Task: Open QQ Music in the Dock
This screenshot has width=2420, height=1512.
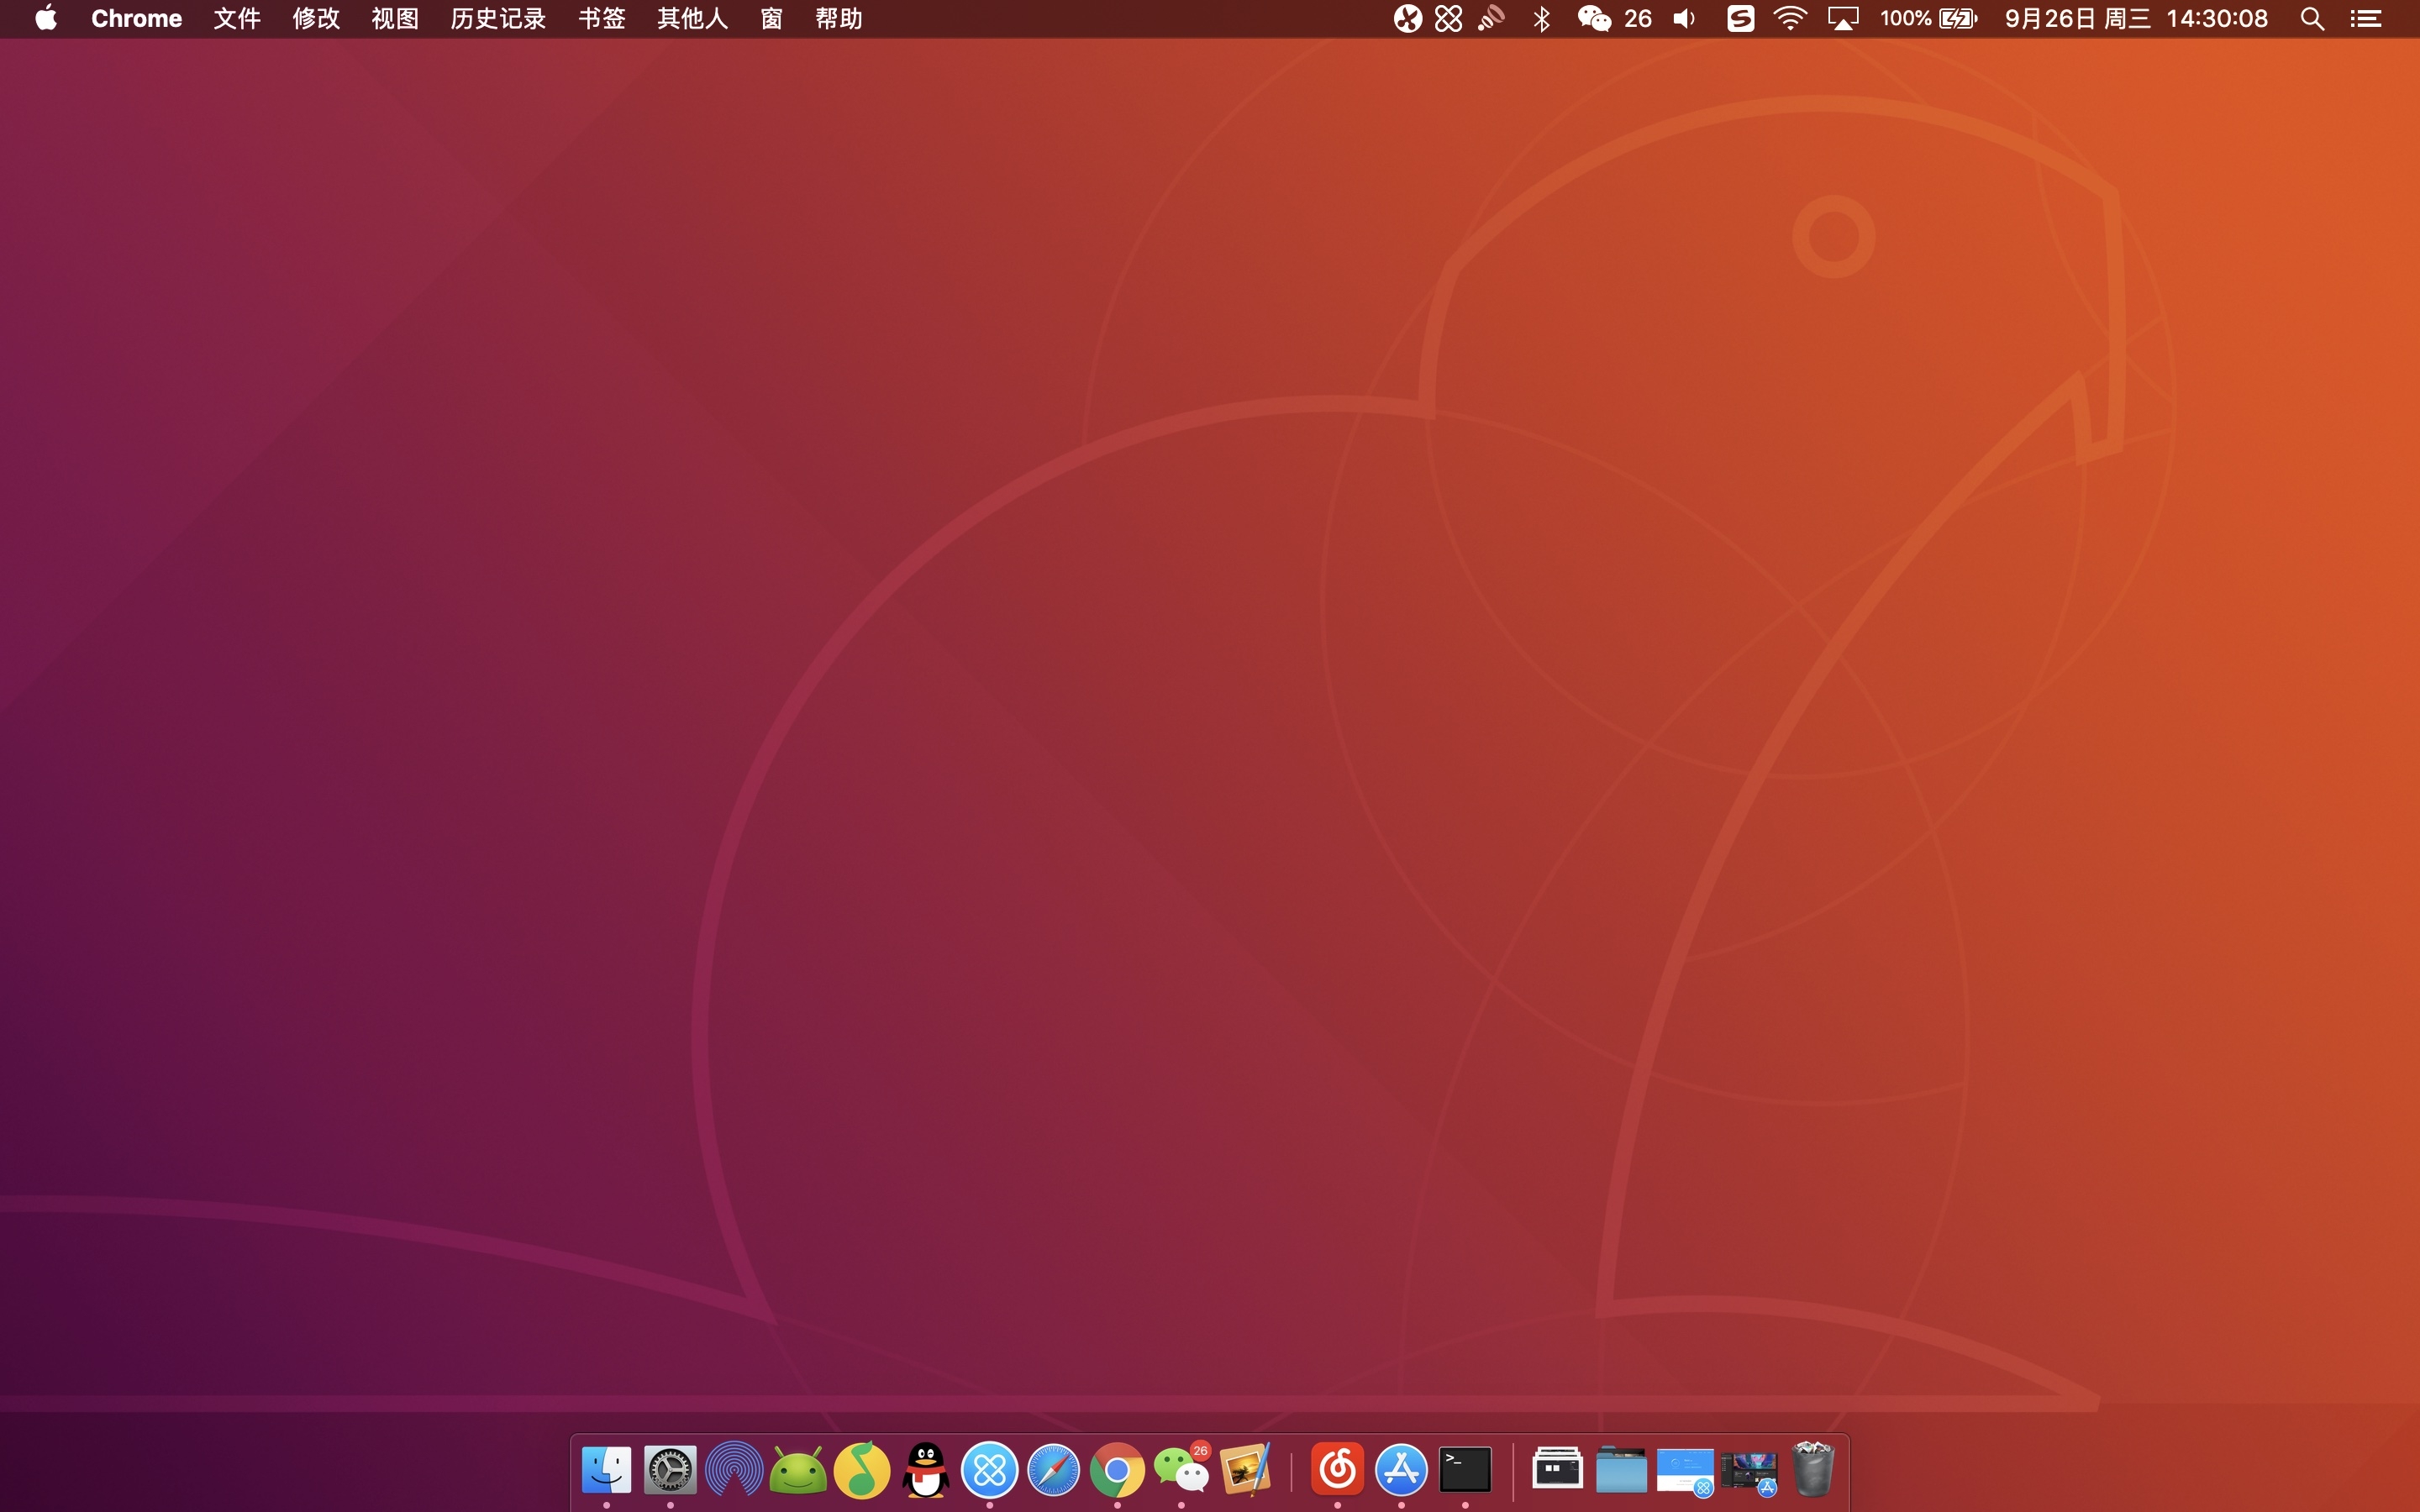Action: [x=862, y=1470]
